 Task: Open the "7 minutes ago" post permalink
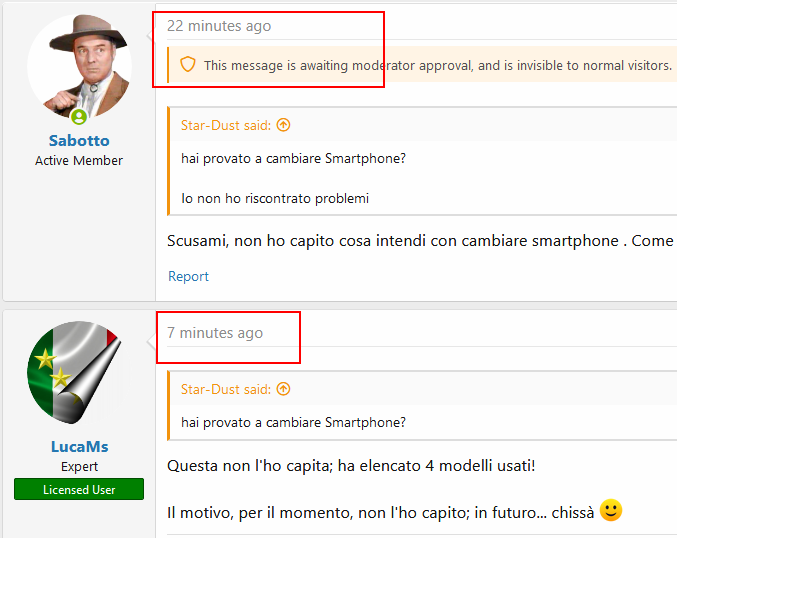point(215,333)
